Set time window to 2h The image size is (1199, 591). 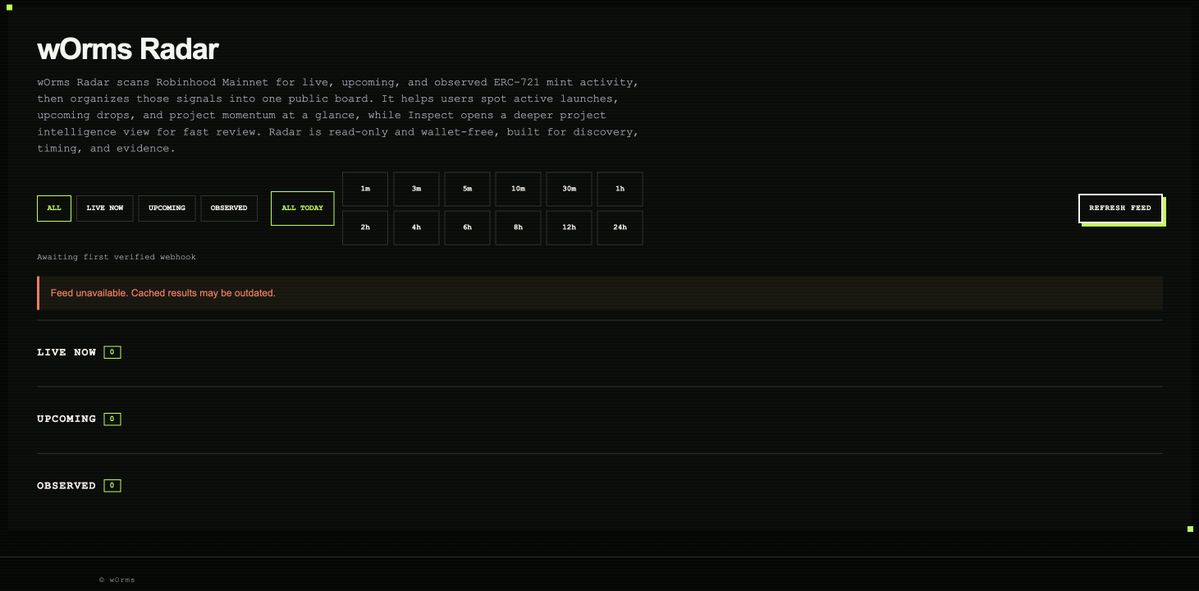point(366,228)
